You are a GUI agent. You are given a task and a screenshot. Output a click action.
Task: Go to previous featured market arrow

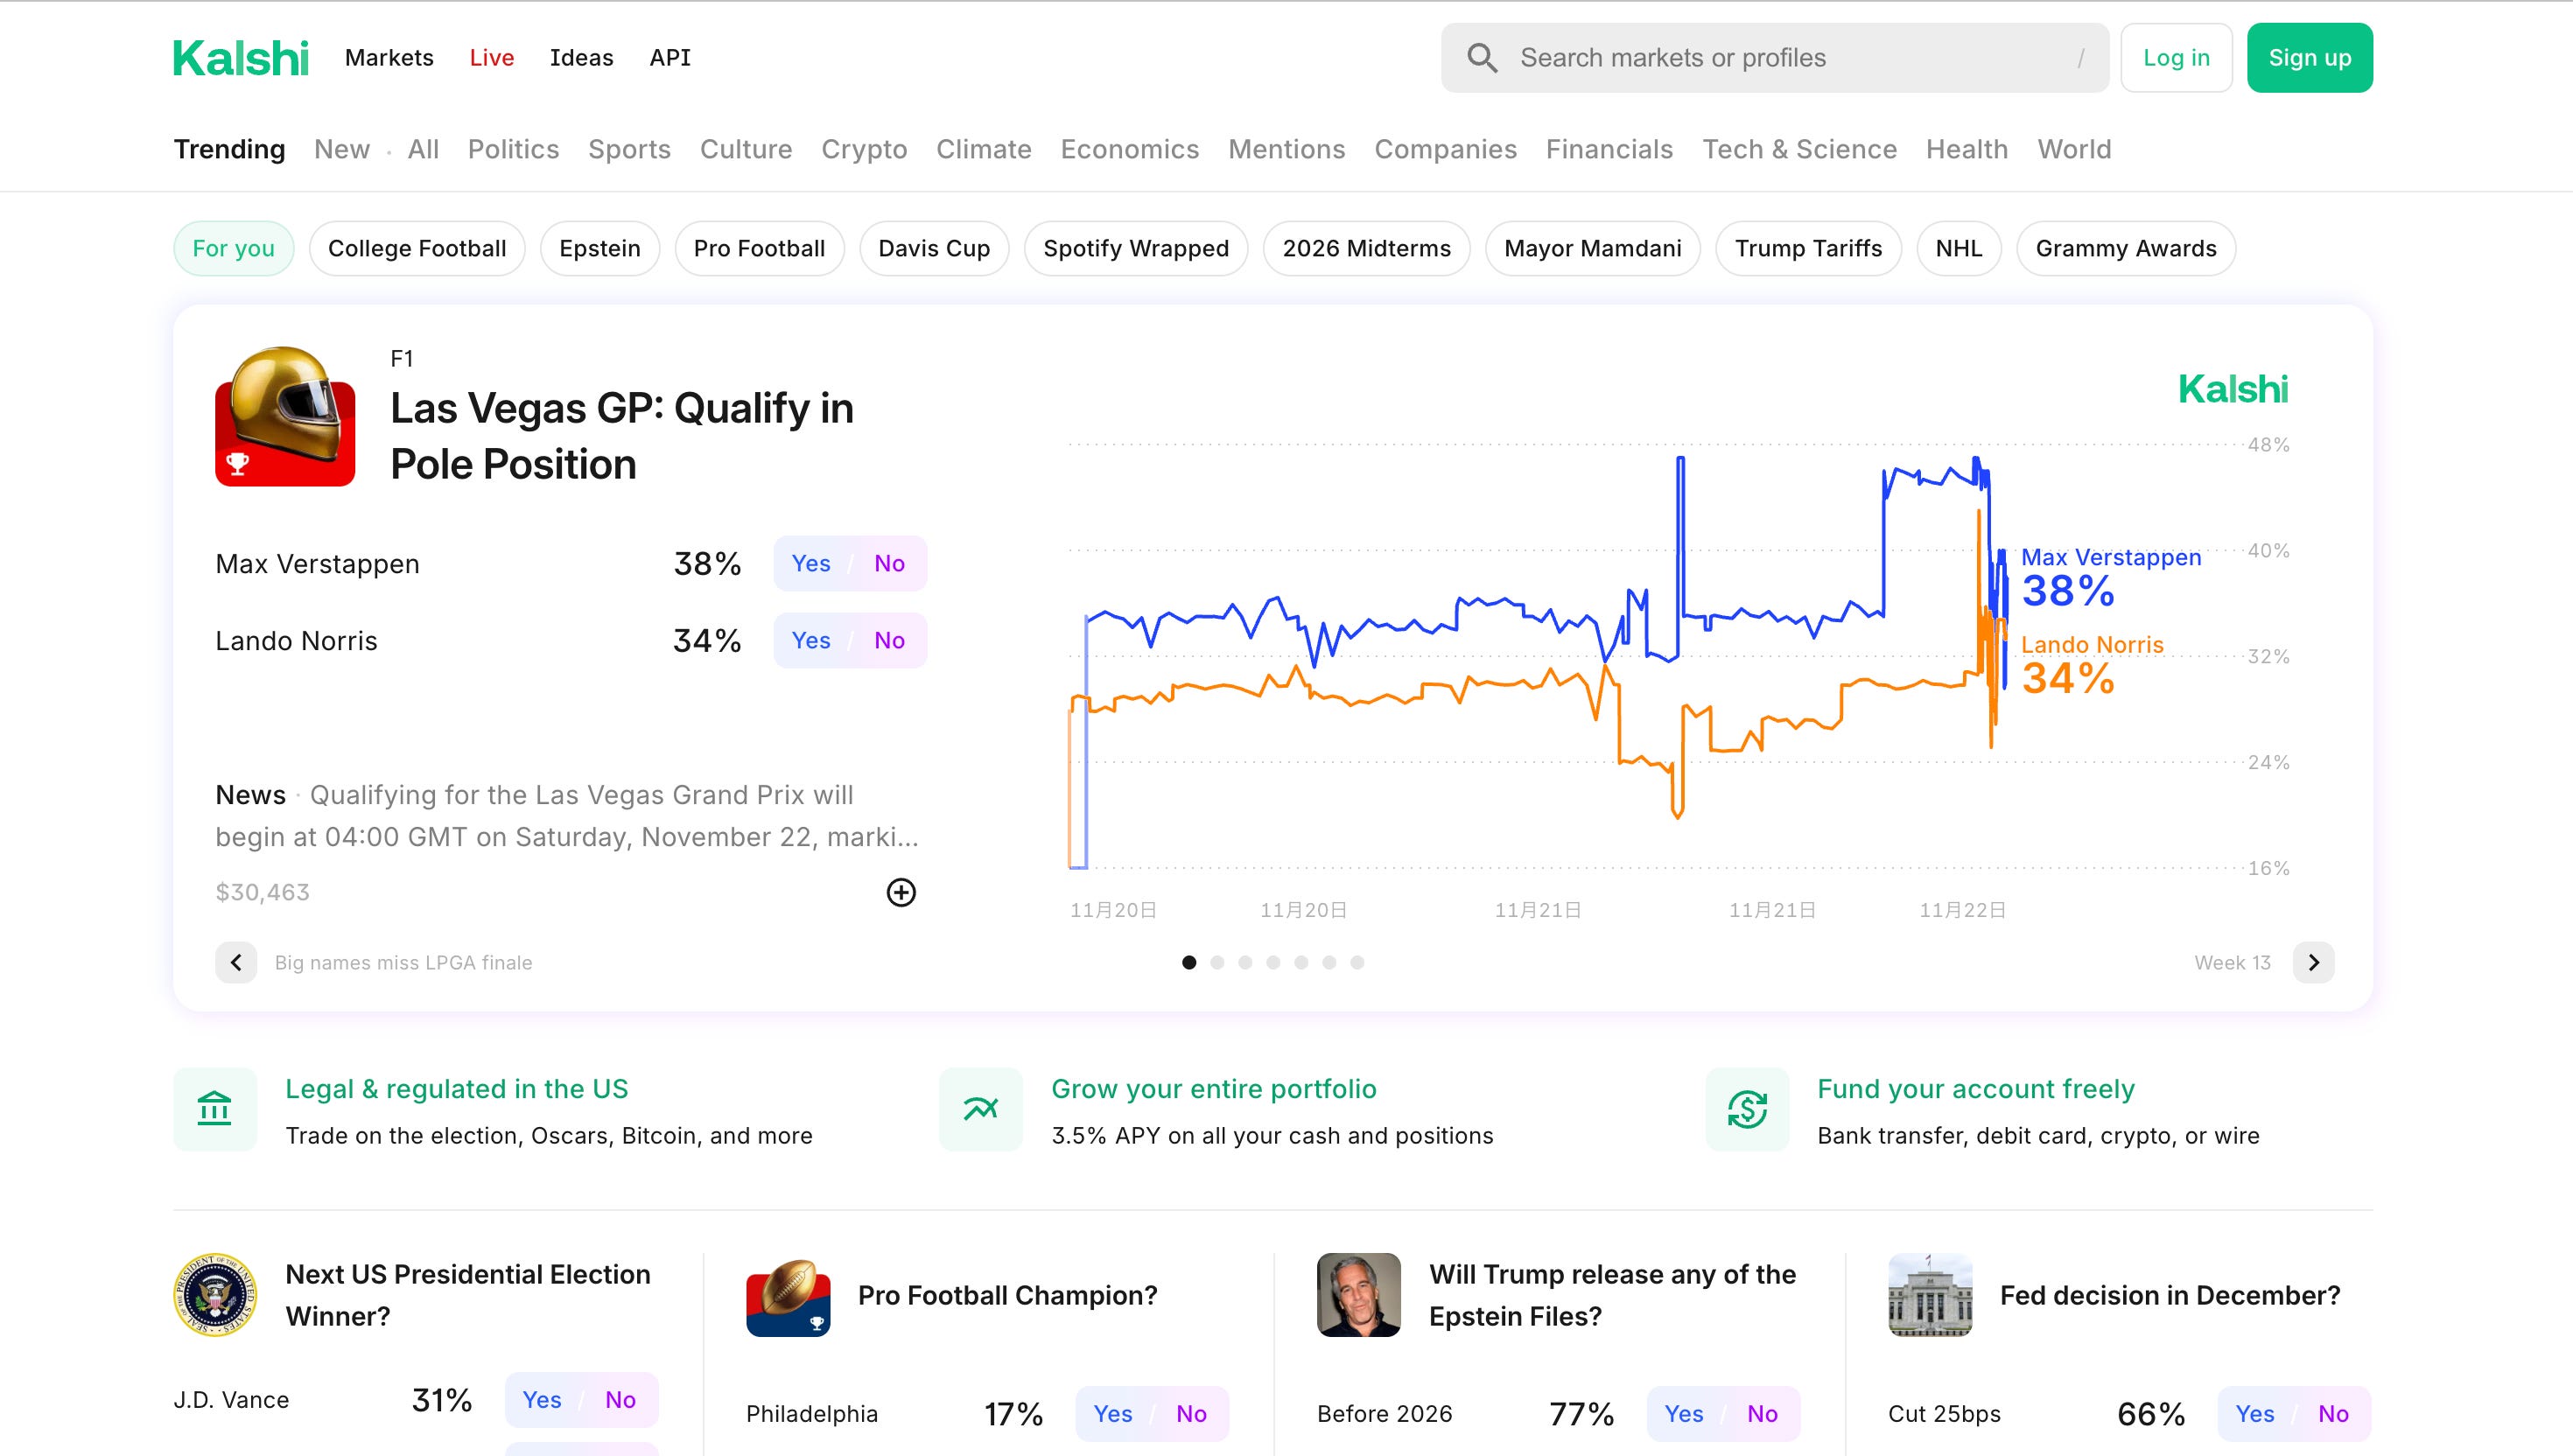[x=236, y=963]
